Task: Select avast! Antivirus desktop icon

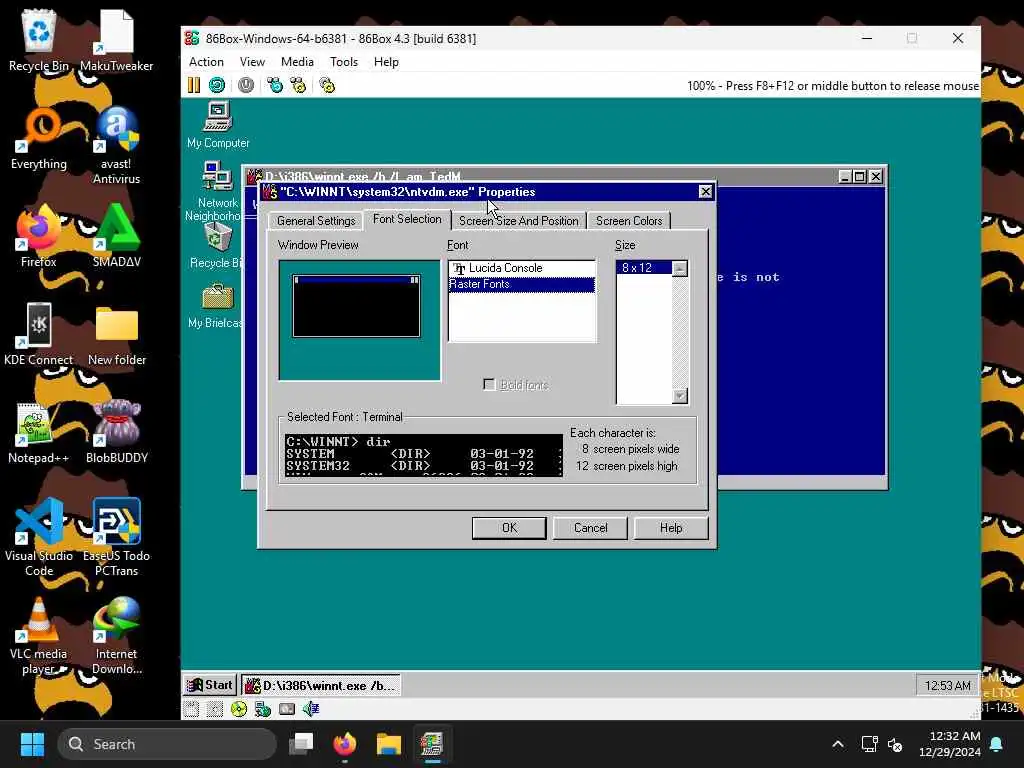Action: [x=116, y=146]
